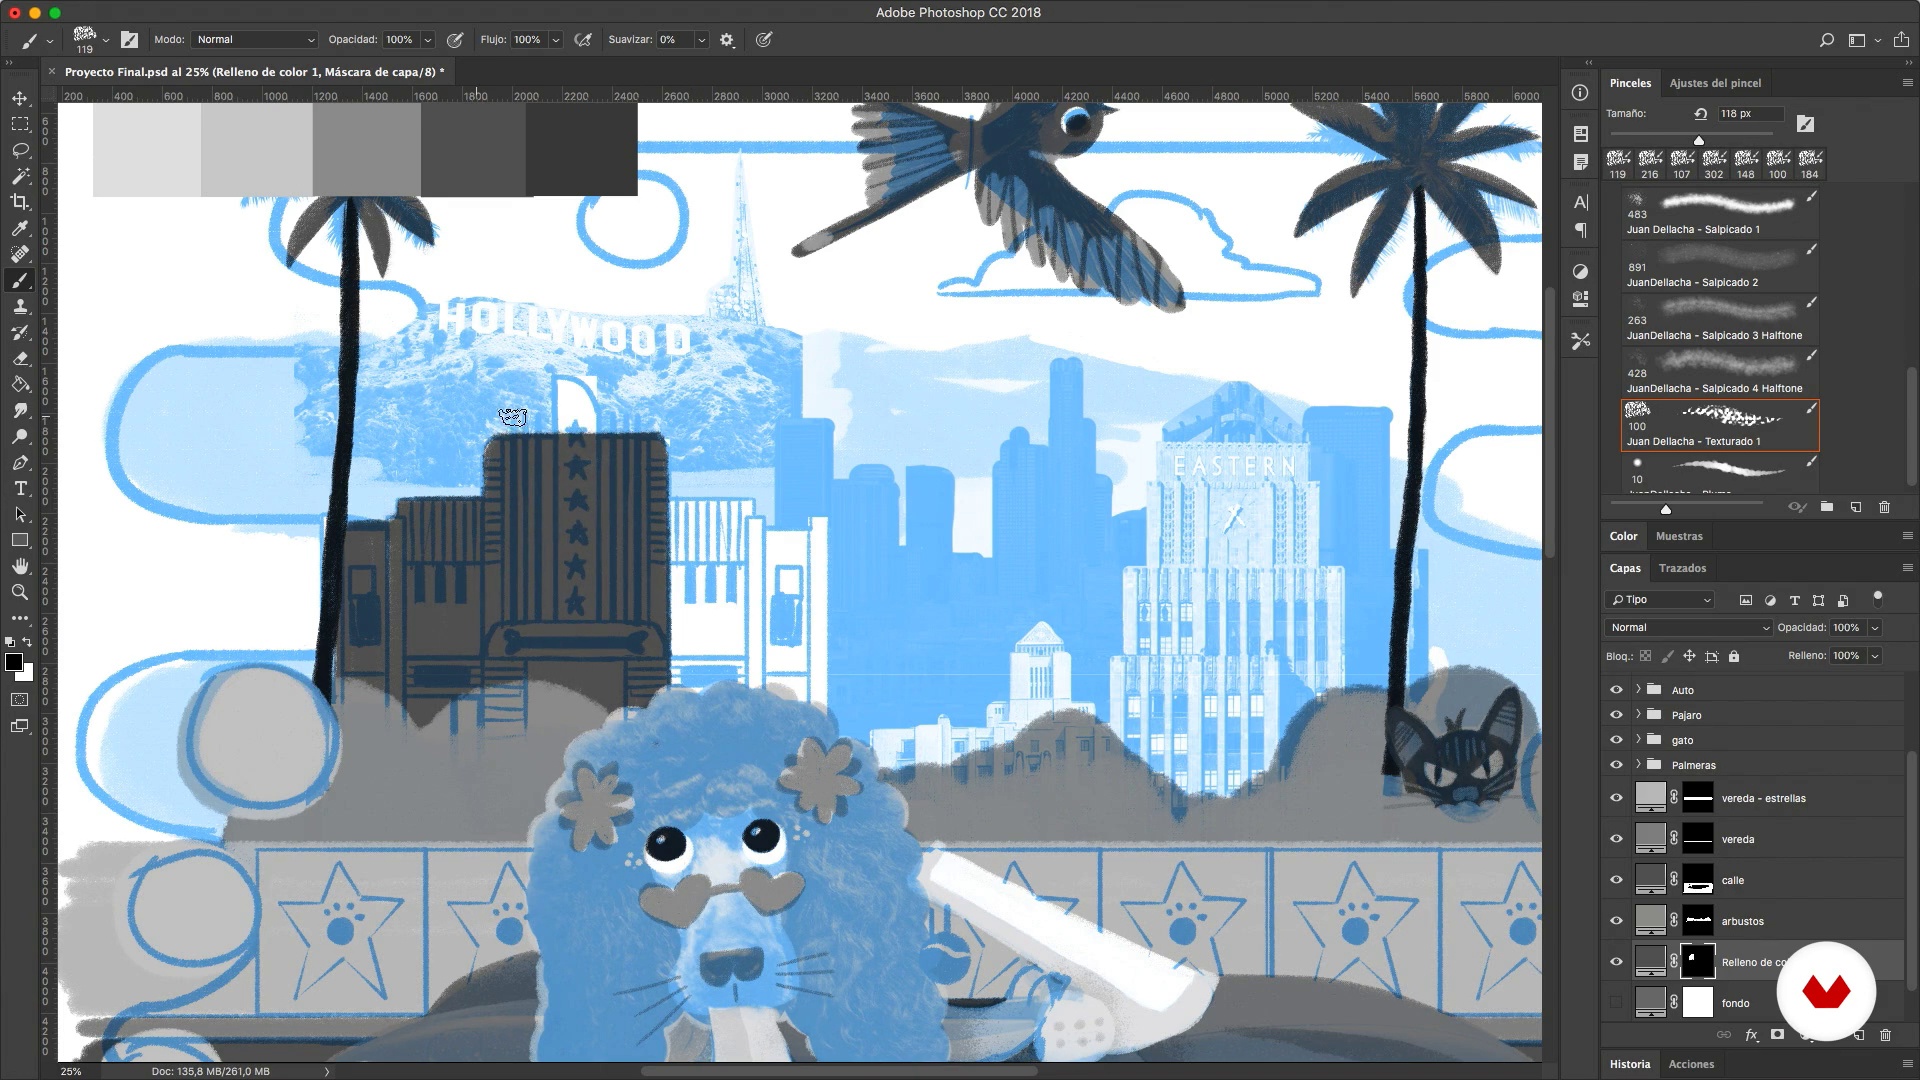Select the Horizontal Type tool
The width and height of the screenshot is (1920, 1080).
20,488
